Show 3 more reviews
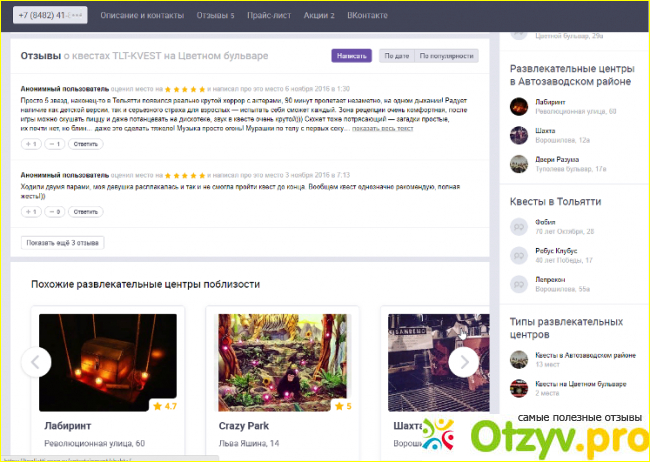Screen dimensions: 650x462 pos(63,243)
